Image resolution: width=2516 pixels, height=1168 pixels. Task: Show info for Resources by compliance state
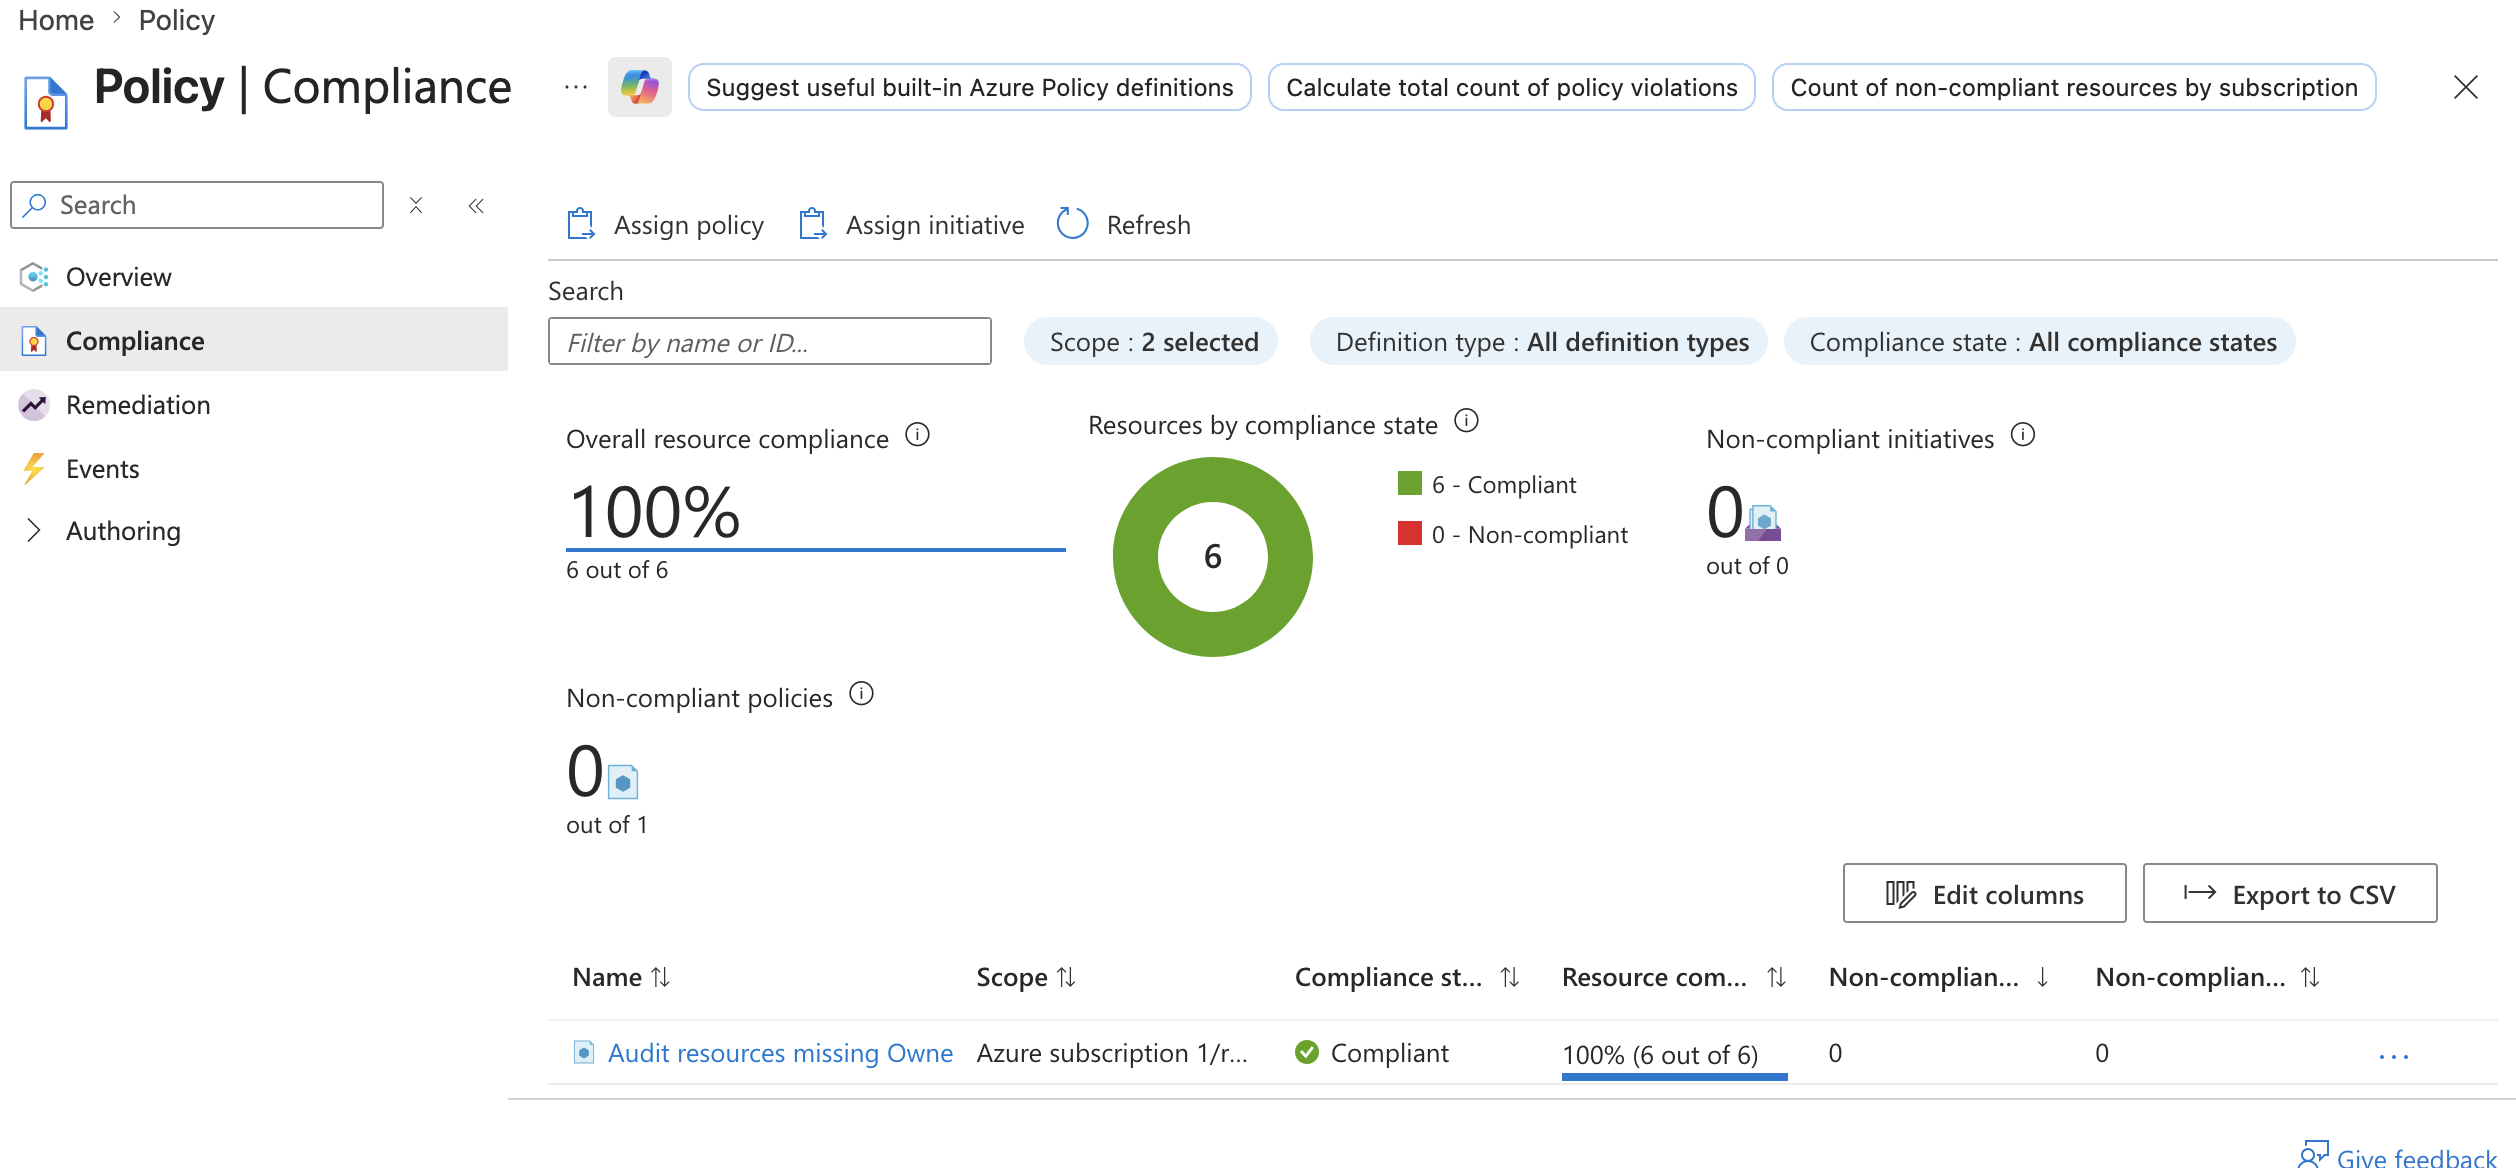[1466, 420]
